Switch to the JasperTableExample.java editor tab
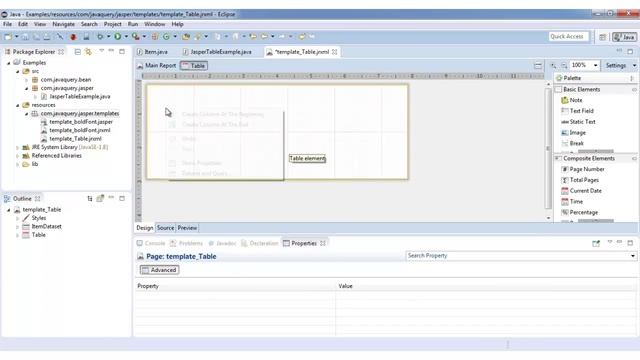640x360 pixels. pyautogui.click(x=217, y=52)
